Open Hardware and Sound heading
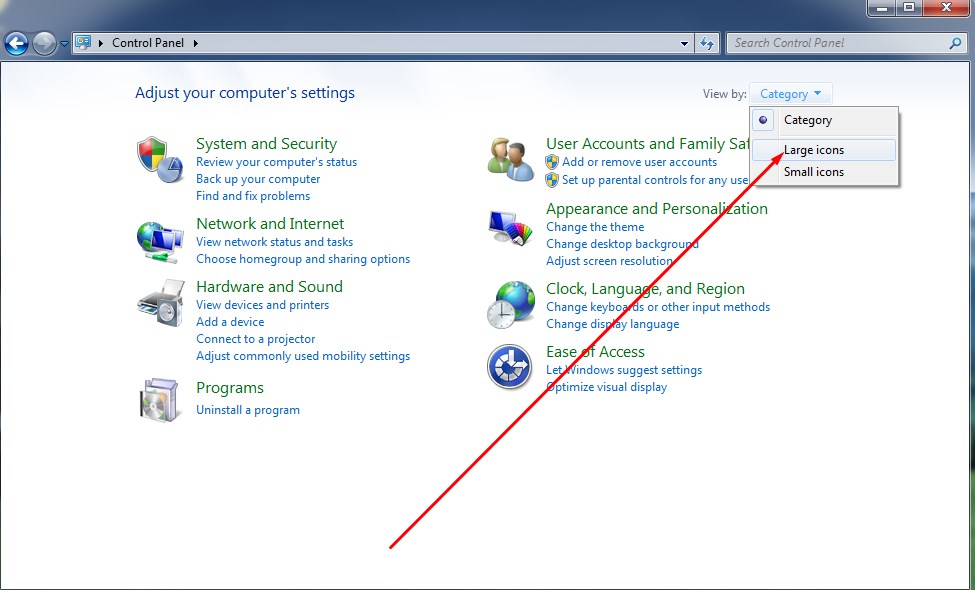This screenshot has width=975, height=590. (269, 287)
